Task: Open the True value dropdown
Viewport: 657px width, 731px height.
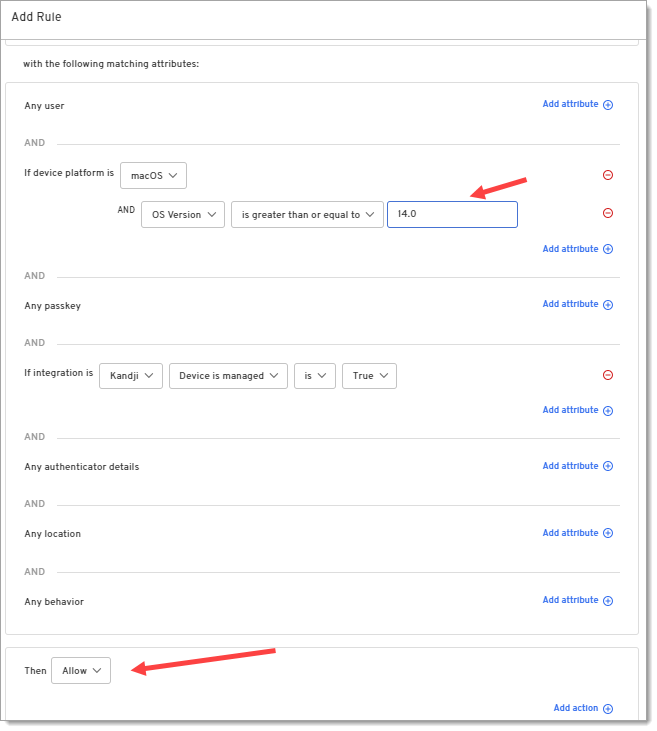Action: [369, 376]
